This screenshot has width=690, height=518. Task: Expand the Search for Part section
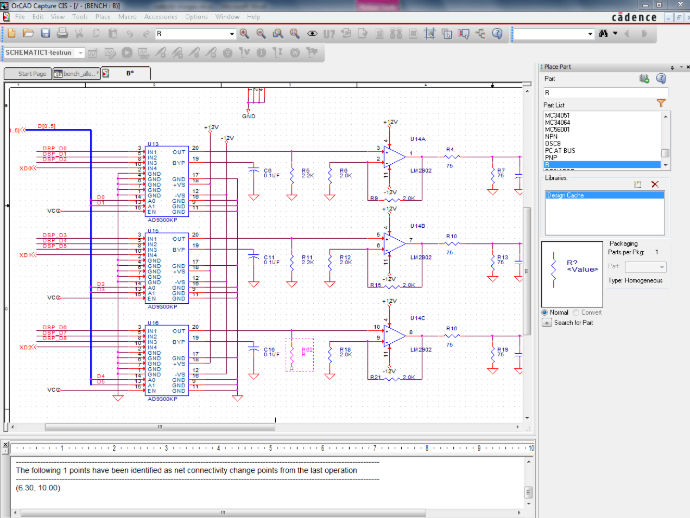546,323
